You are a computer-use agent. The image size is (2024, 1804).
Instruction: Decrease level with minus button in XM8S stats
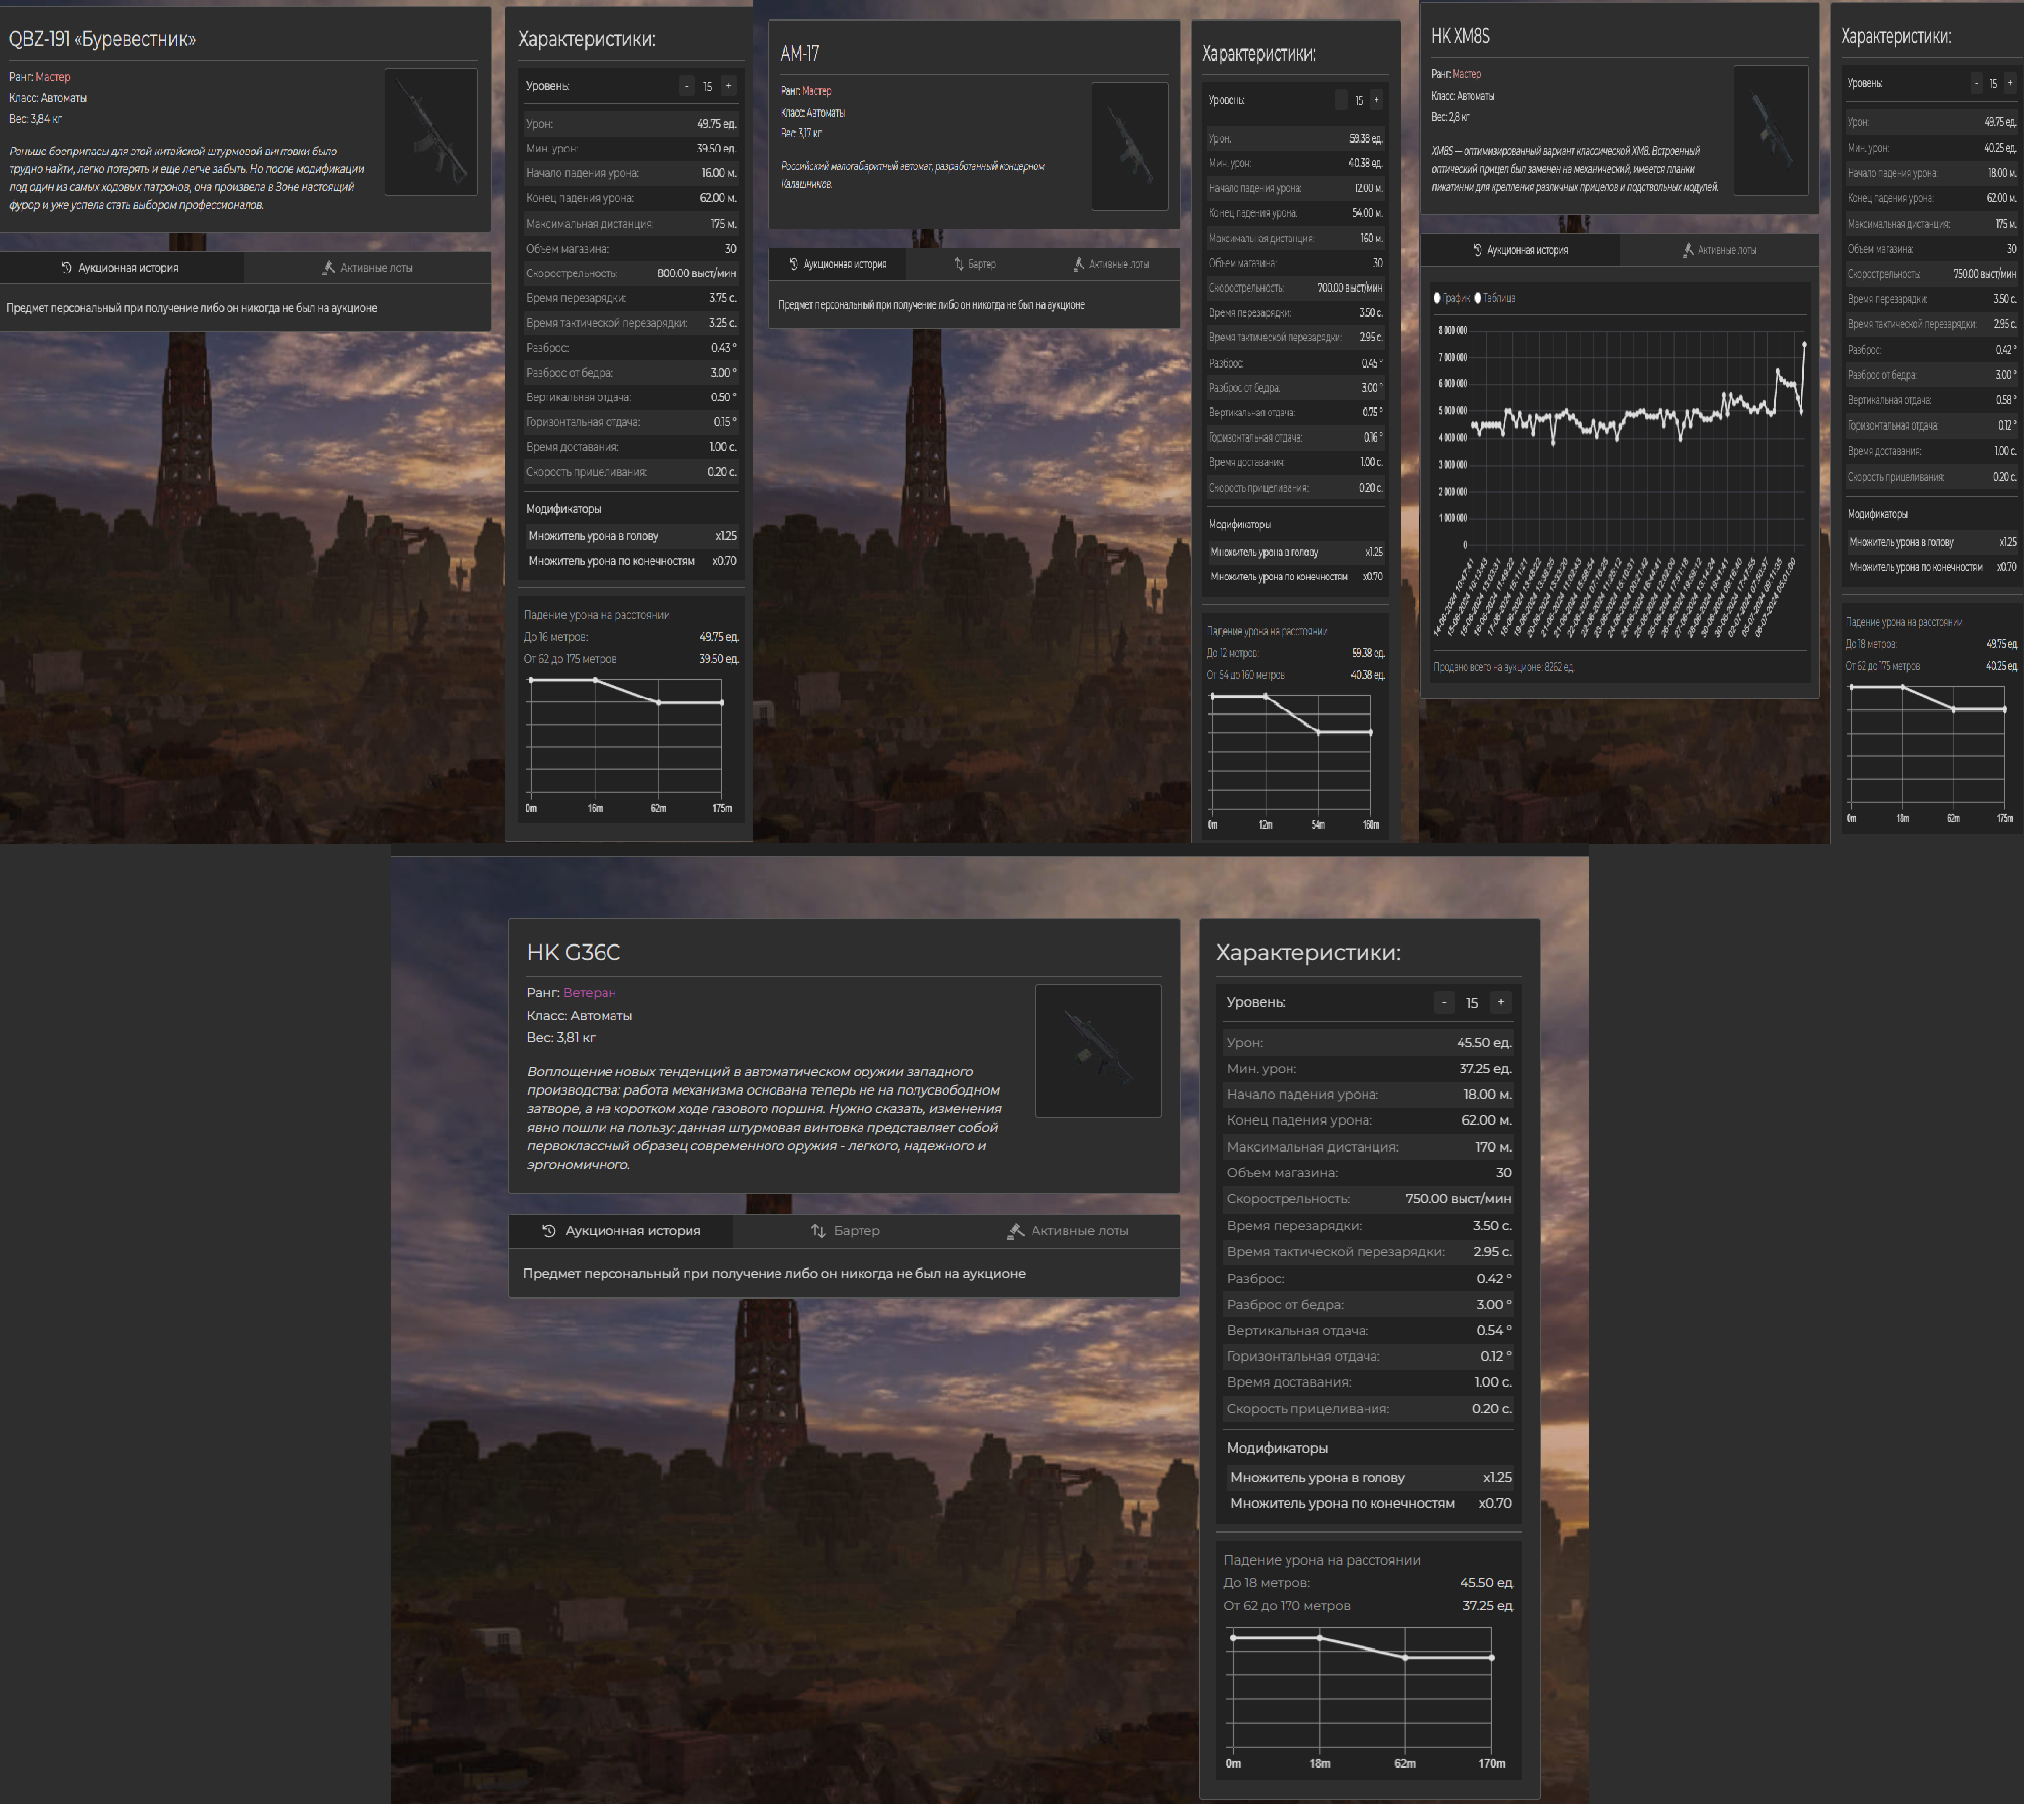pos(1977,83)
